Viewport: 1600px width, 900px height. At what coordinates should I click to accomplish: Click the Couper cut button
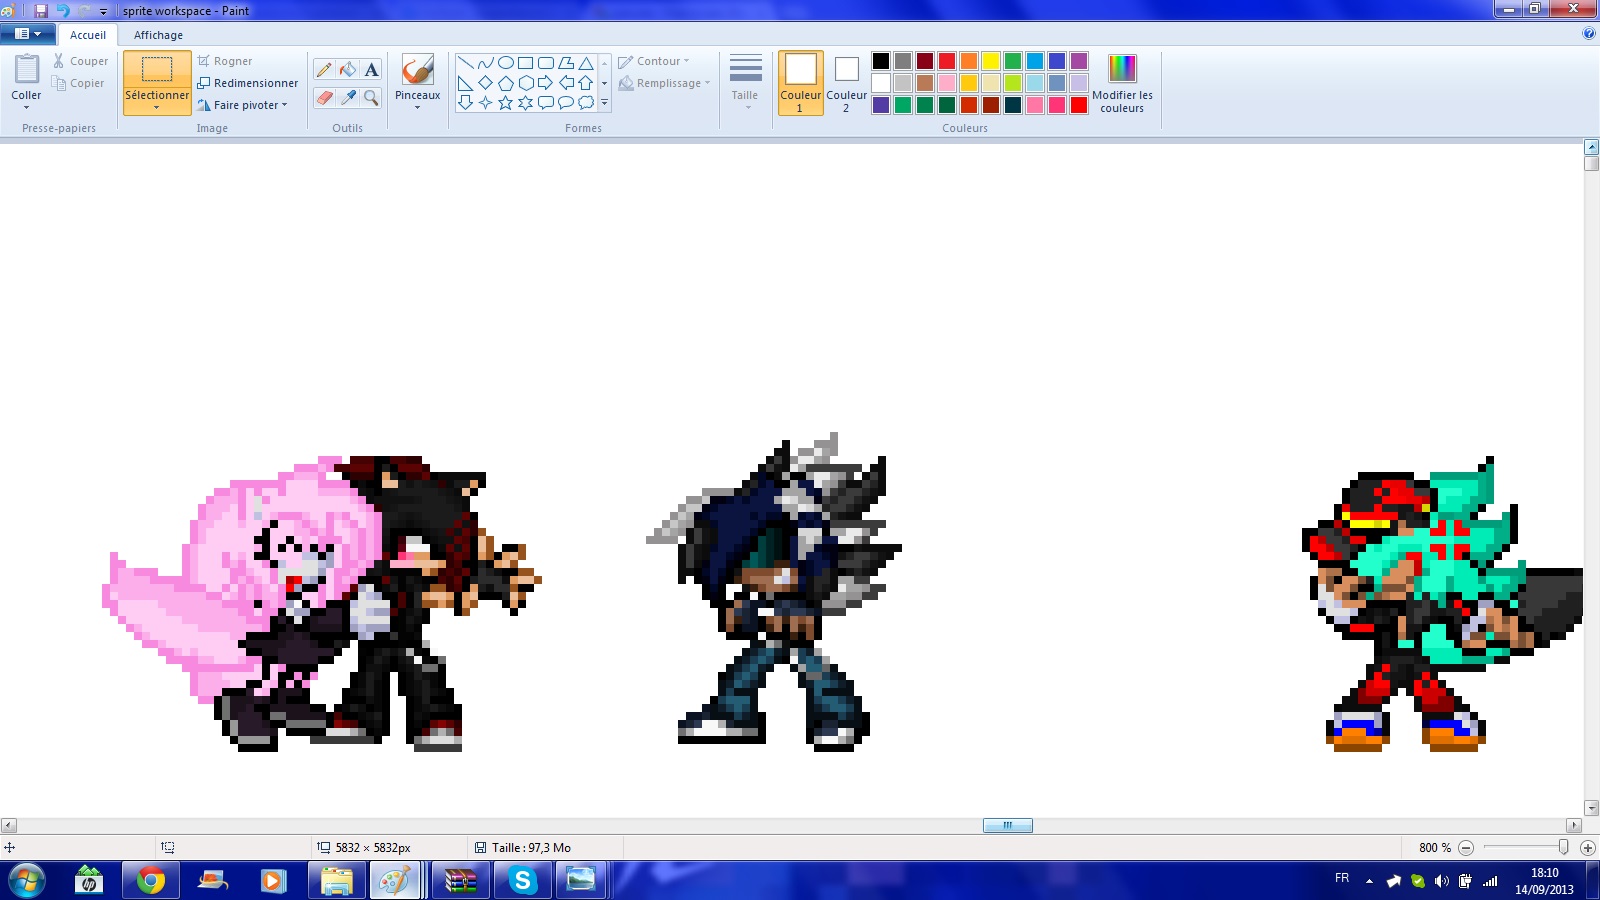[80, 61]
